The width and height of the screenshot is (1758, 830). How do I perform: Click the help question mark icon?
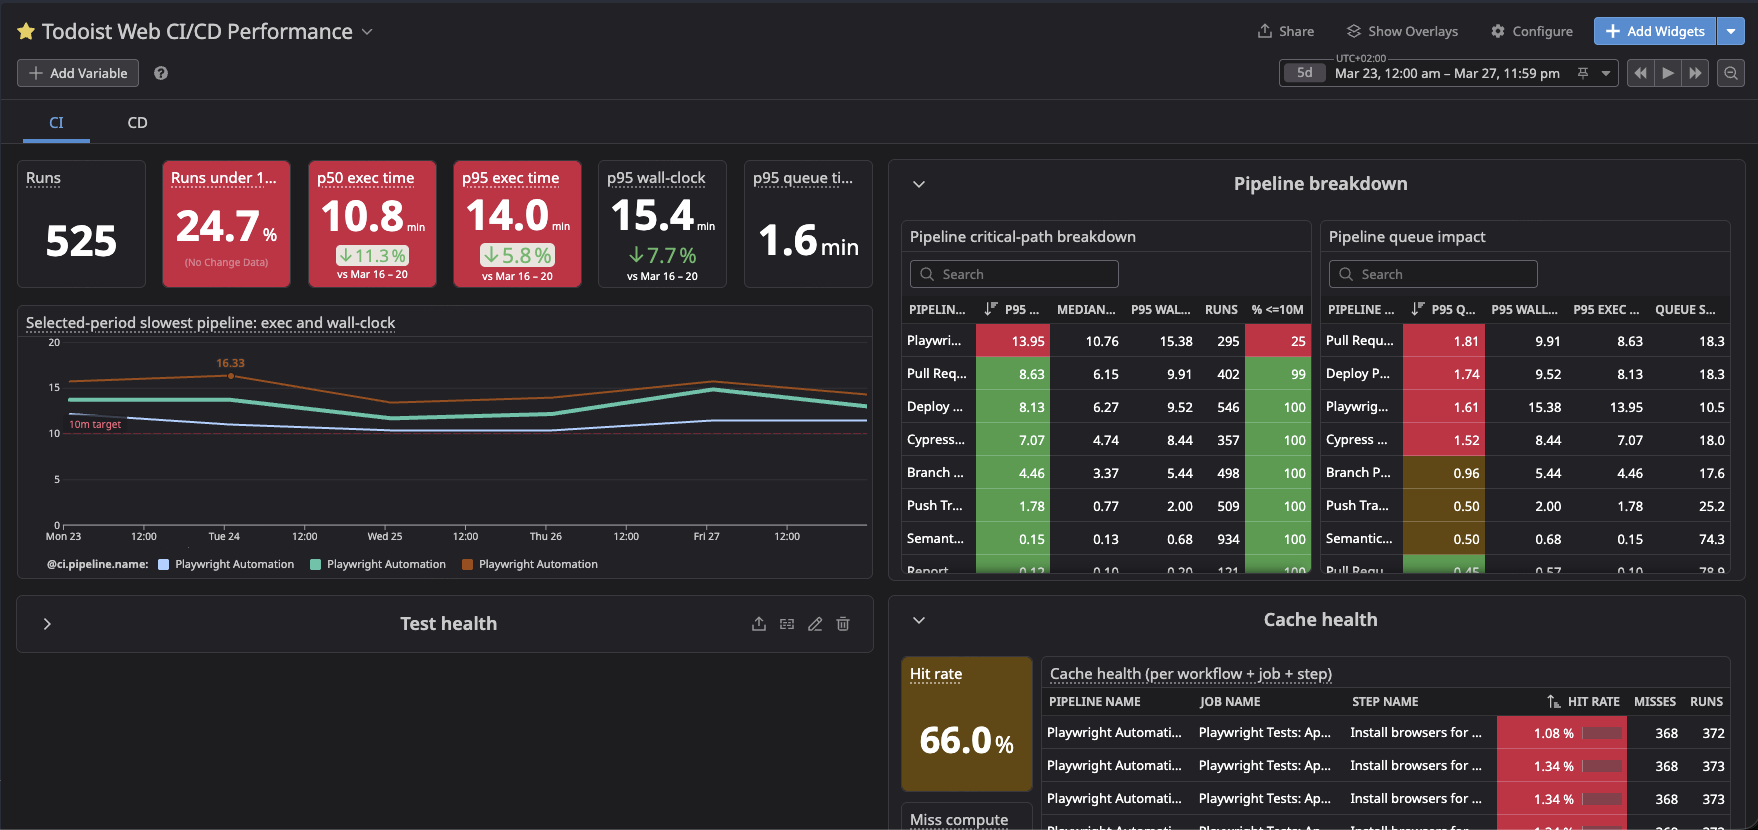coord(161,73)
